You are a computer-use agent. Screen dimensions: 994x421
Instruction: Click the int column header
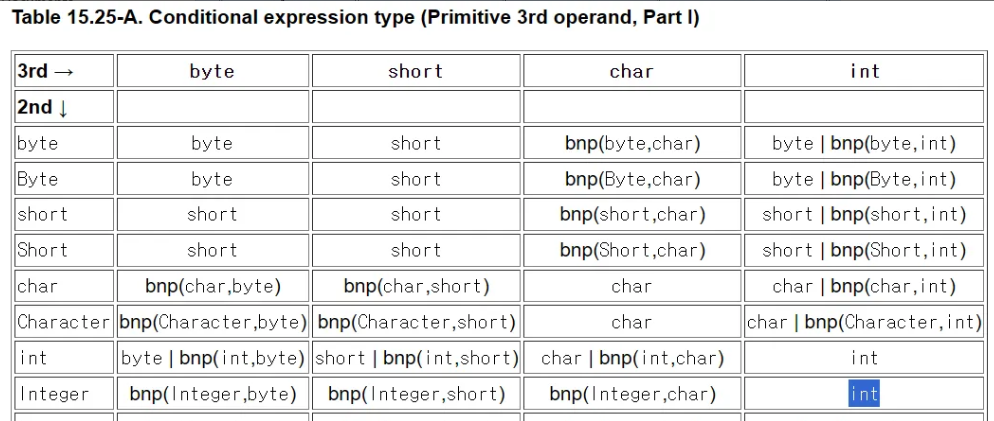(x=864, y=70)
